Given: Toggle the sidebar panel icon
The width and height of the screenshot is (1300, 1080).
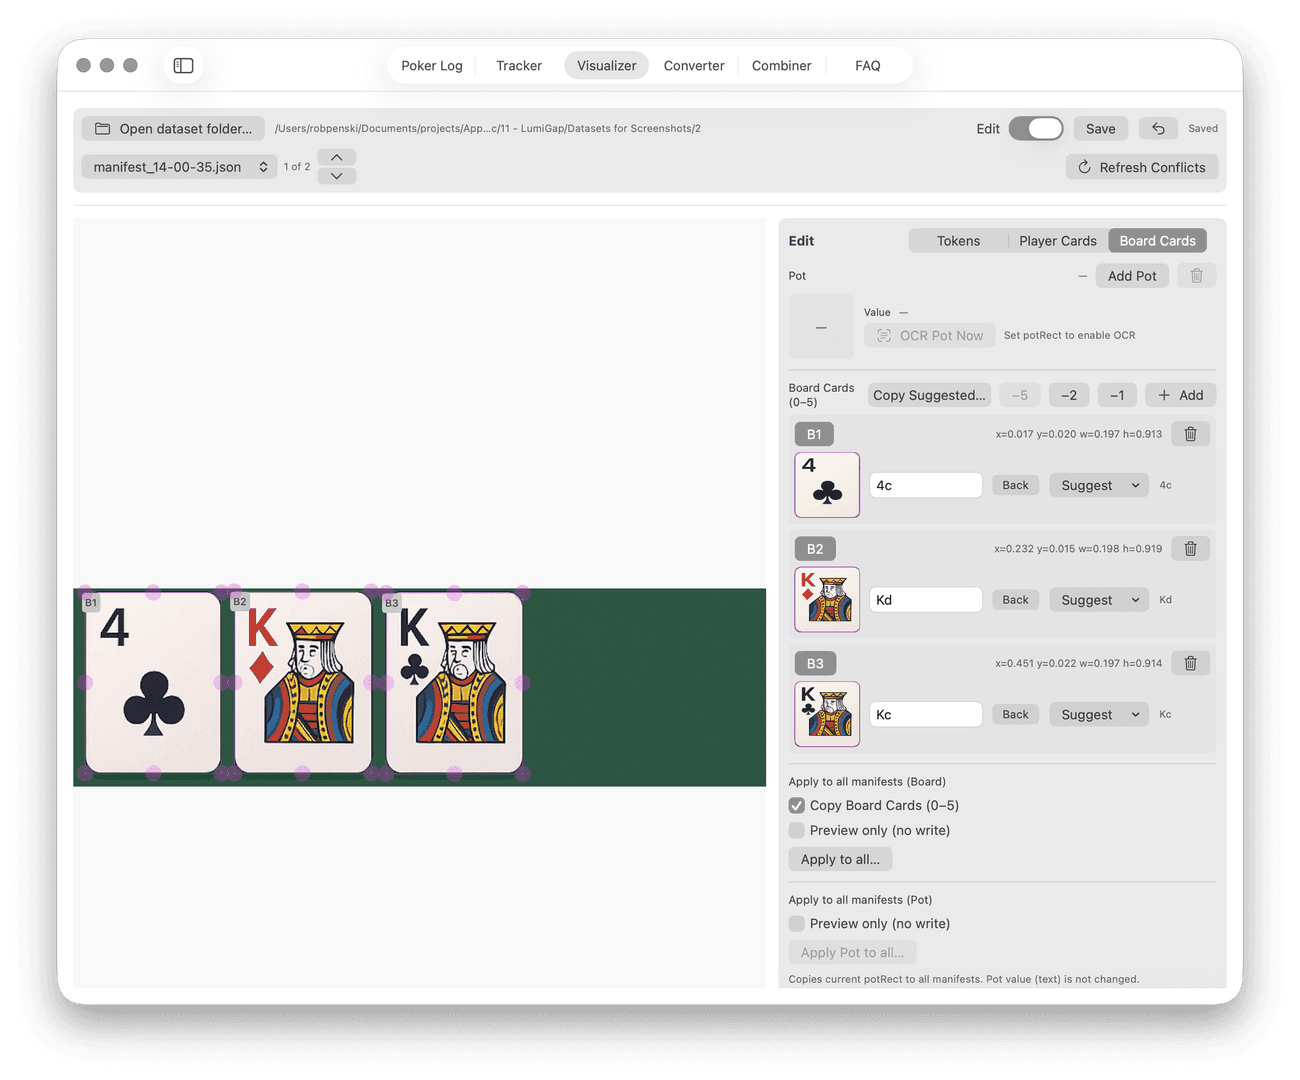Looking at the screenshot, I should [x=183, y=65].
